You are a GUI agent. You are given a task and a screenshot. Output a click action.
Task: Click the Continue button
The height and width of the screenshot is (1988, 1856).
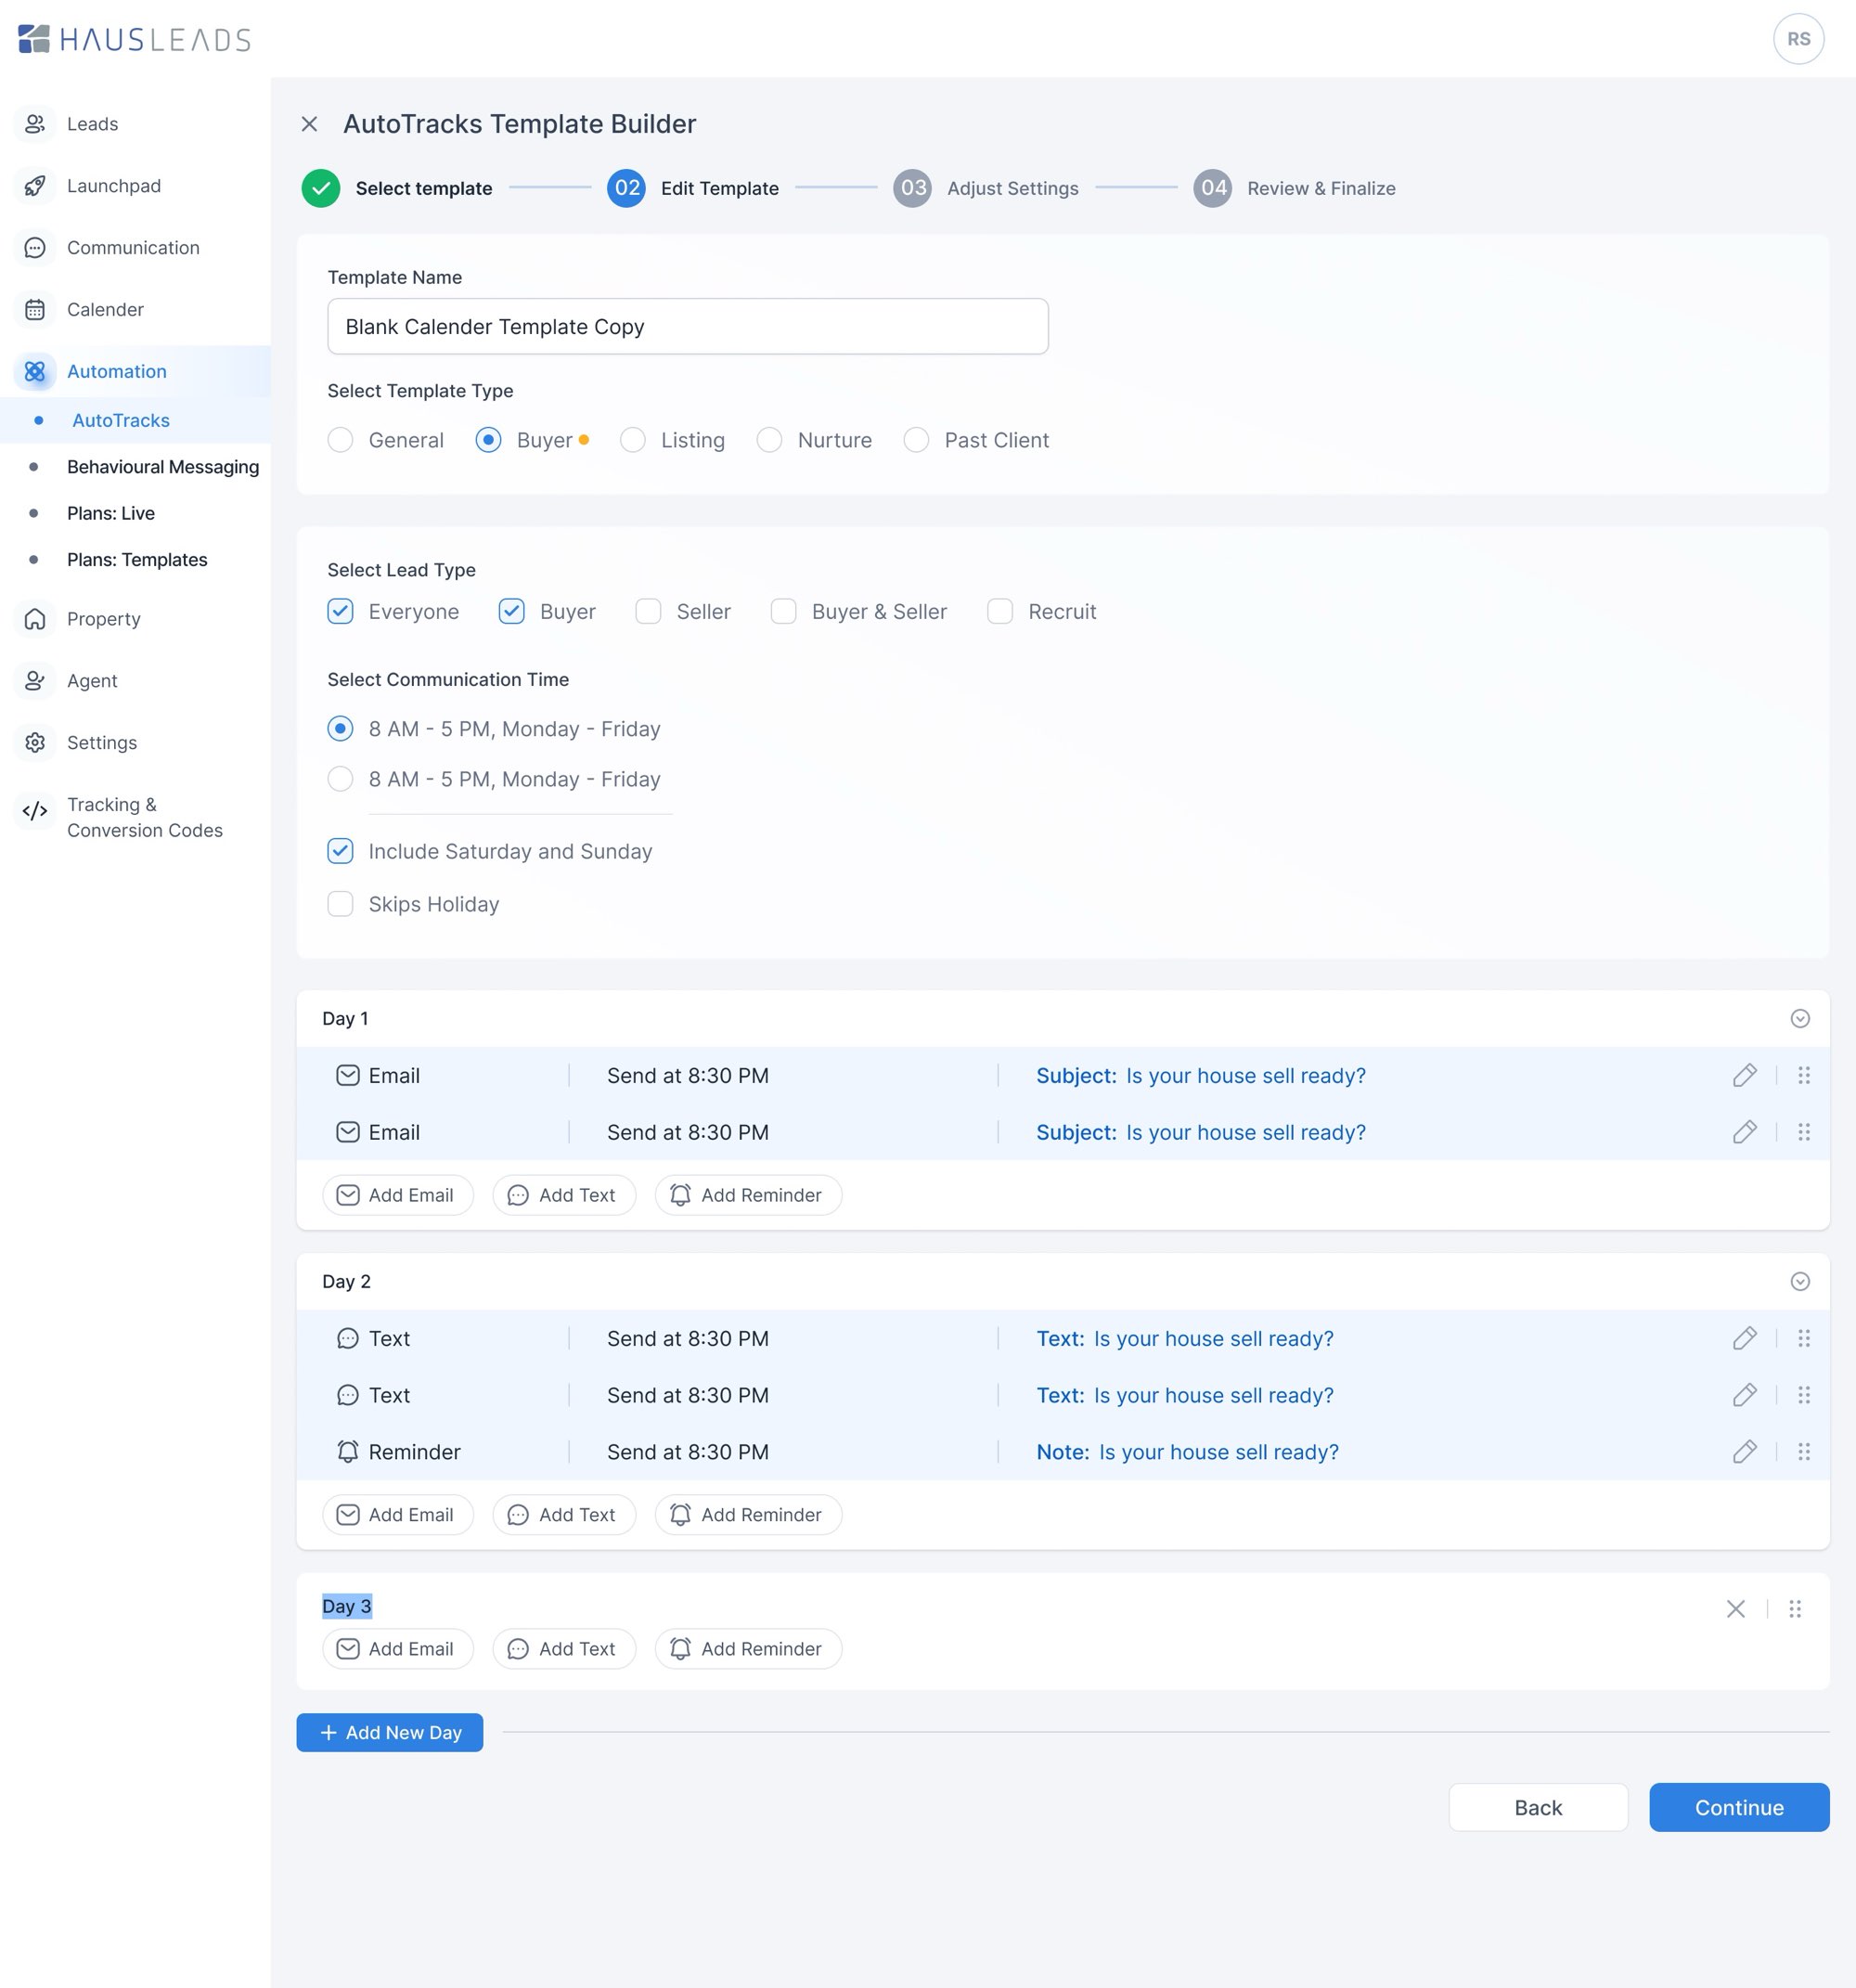coord(1738,1807)
